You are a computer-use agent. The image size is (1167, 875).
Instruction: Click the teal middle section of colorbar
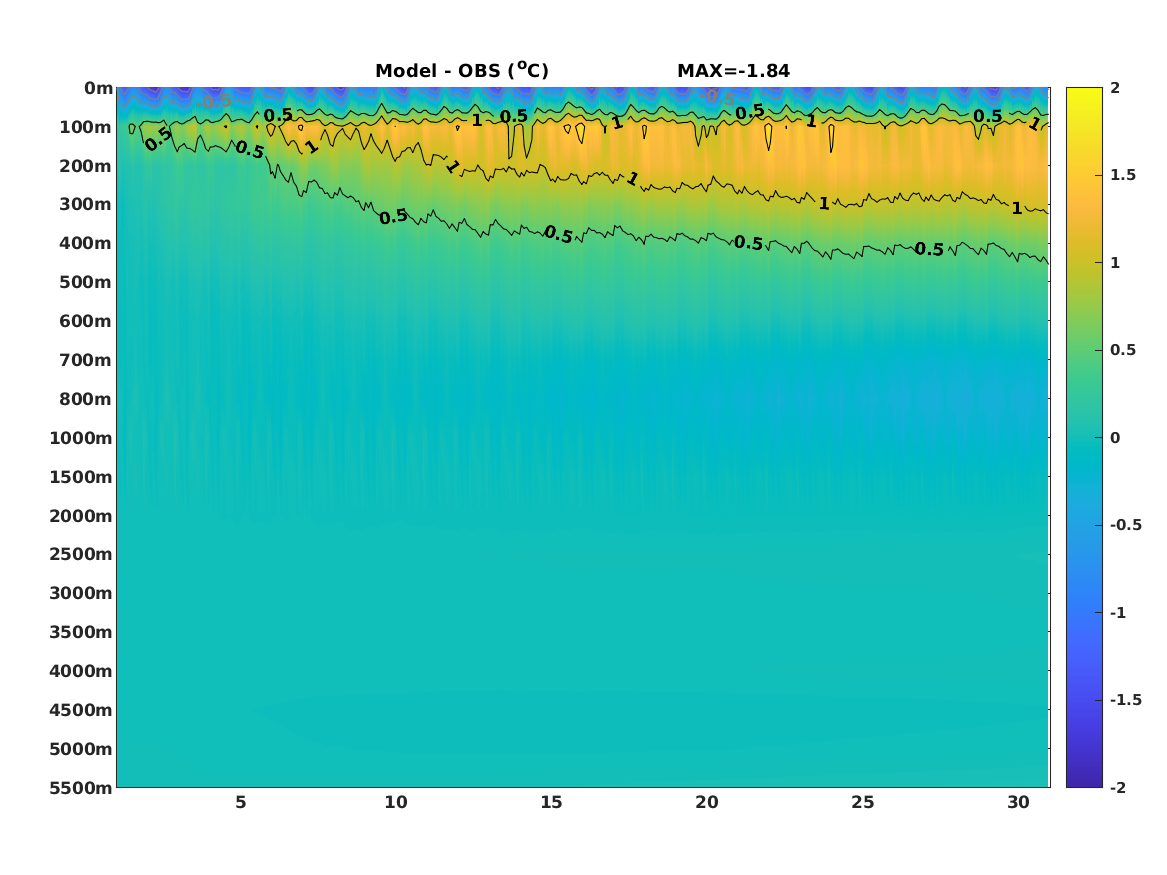coord(1084,438)
